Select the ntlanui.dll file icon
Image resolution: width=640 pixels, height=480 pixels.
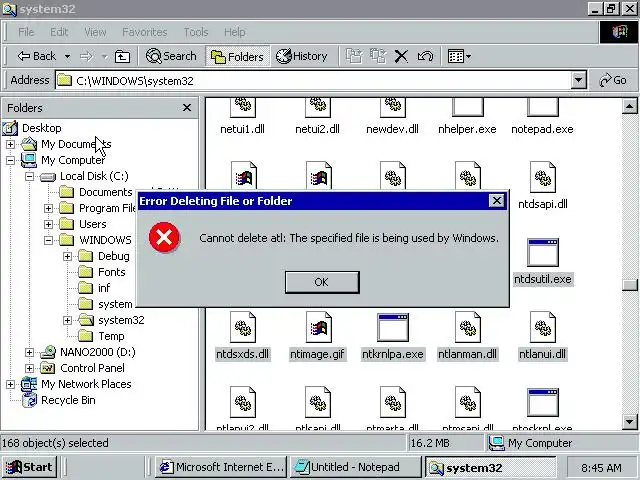coord(543,327)
